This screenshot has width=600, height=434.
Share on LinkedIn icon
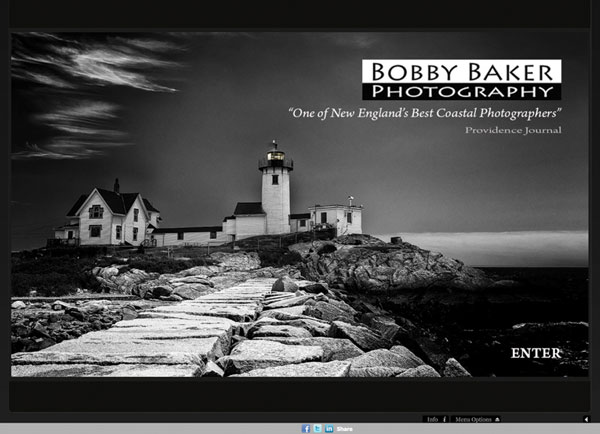click(329, 429)
